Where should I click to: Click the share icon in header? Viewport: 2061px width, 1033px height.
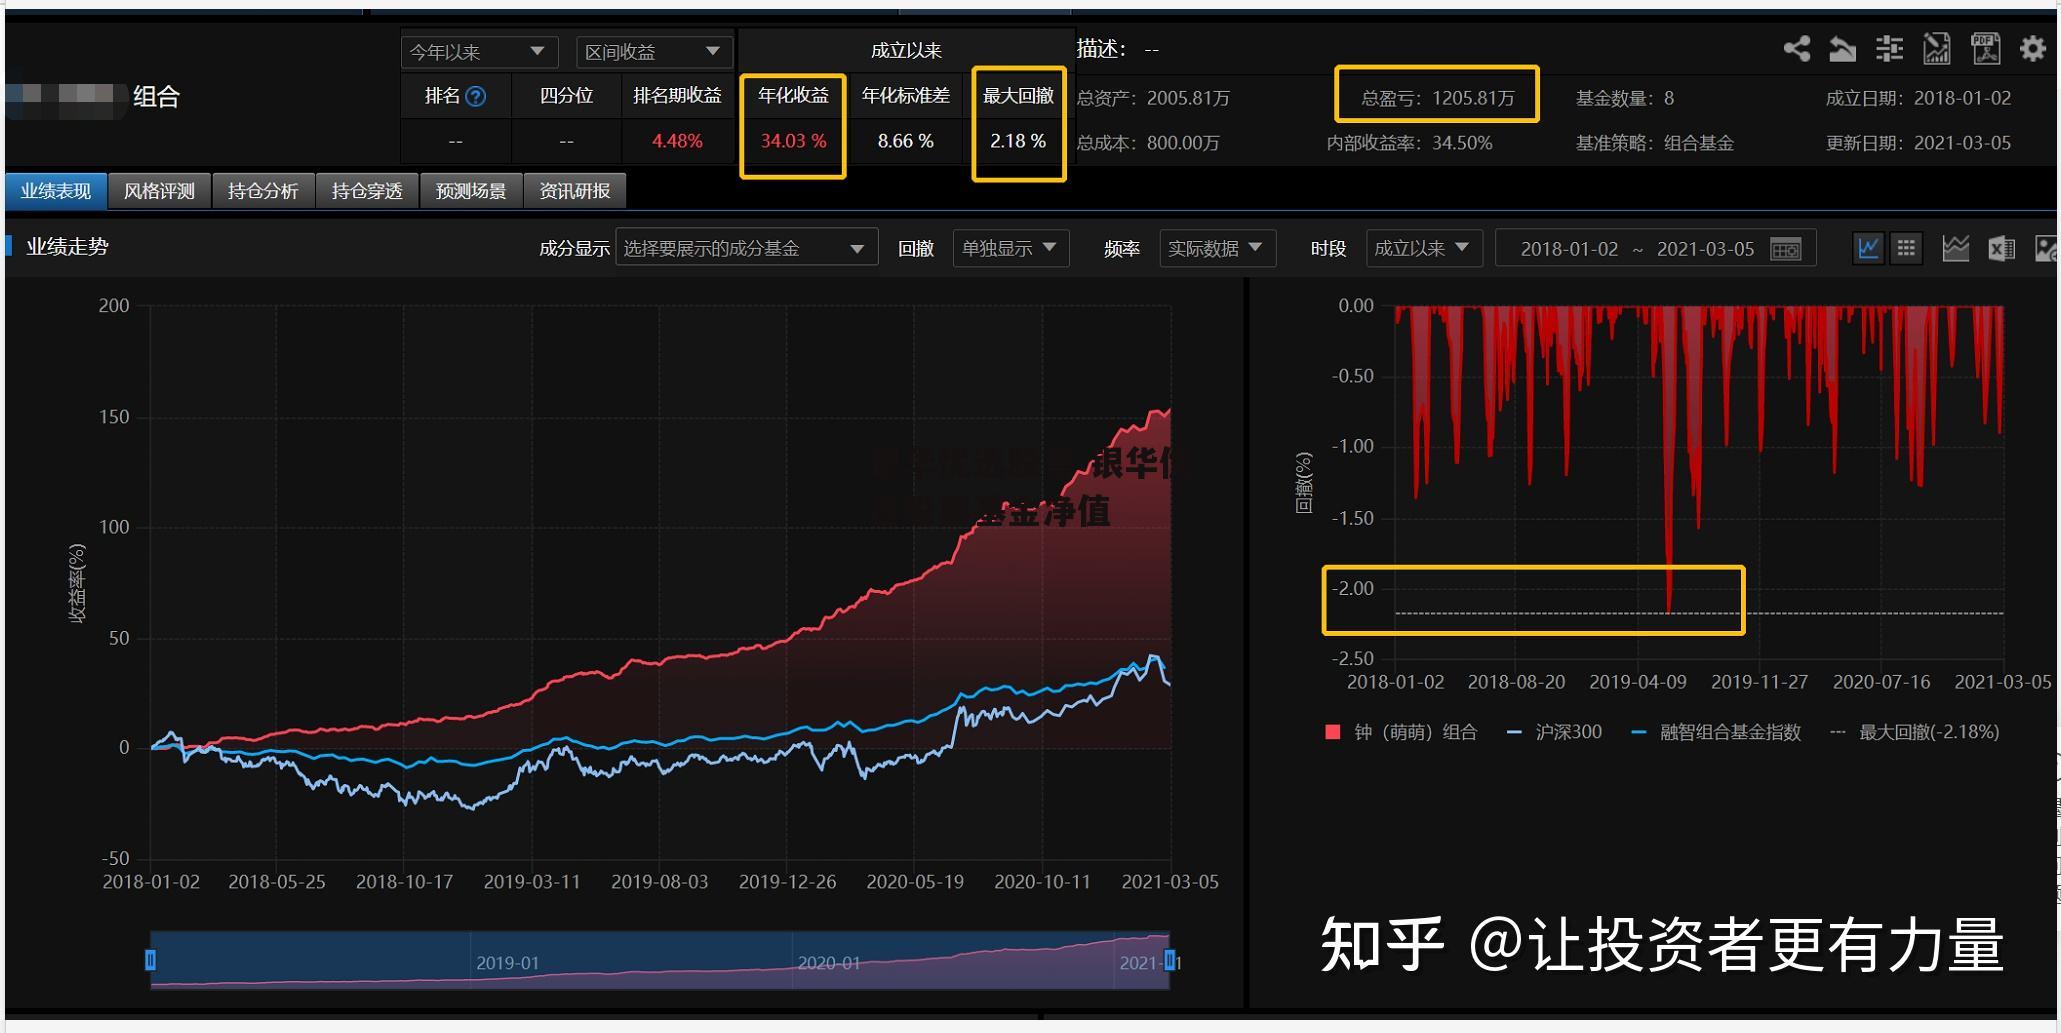pyautogui.click(x=1796, y=48)
